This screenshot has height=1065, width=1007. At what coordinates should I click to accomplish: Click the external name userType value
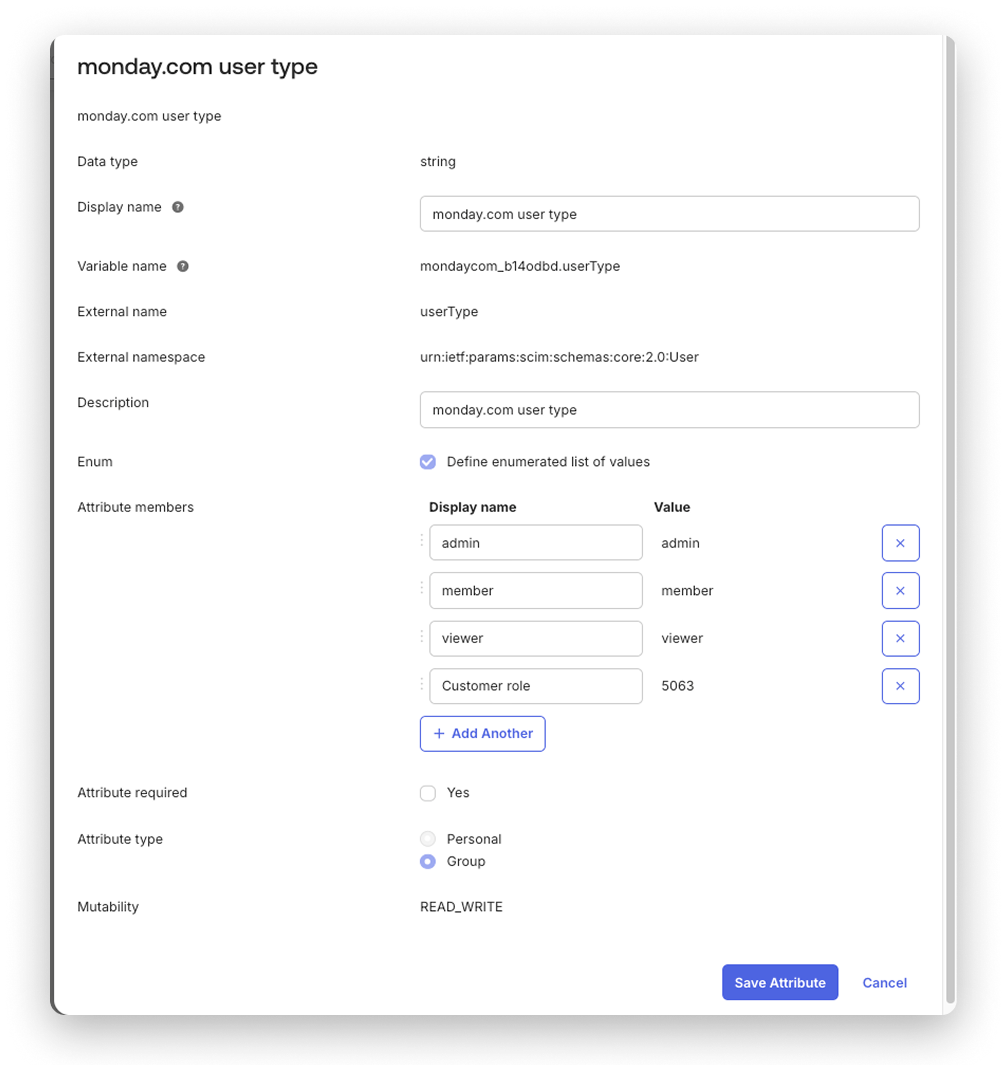pyautogui.click(x=449, y=312)
